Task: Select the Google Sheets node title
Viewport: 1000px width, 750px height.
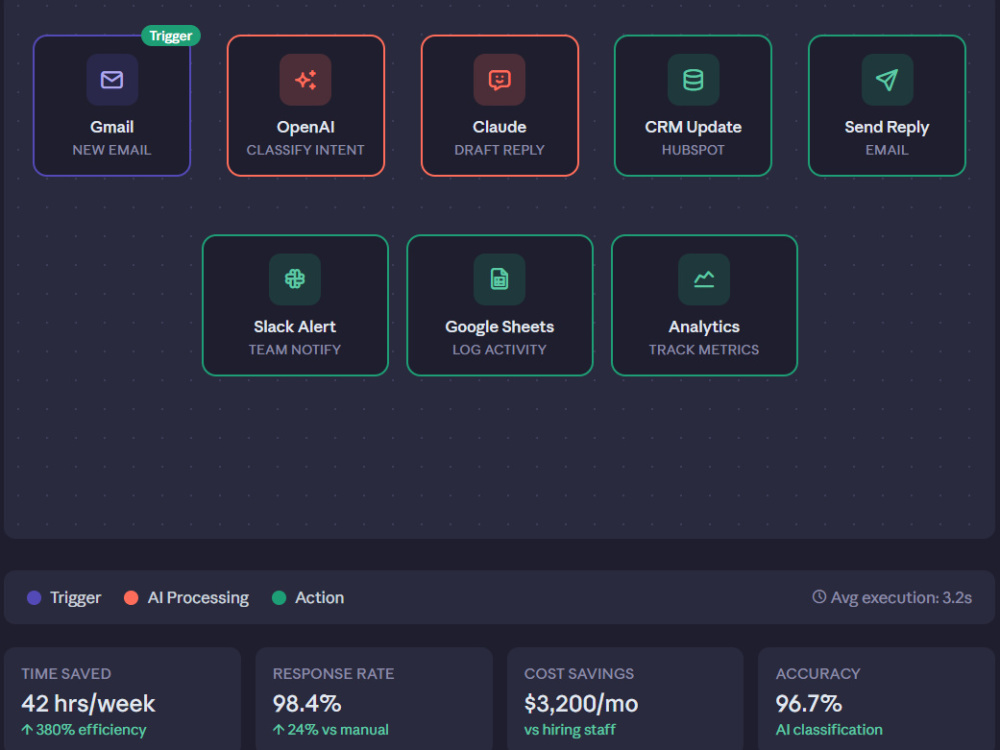Action: point(499,327)
